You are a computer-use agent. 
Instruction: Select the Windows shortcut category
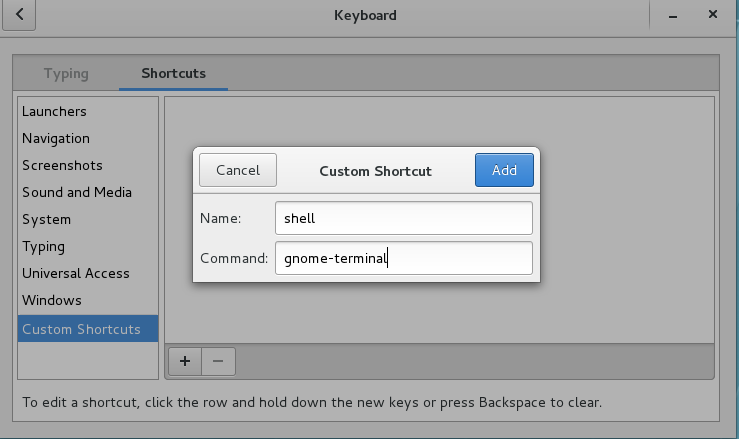click(52, 300)
